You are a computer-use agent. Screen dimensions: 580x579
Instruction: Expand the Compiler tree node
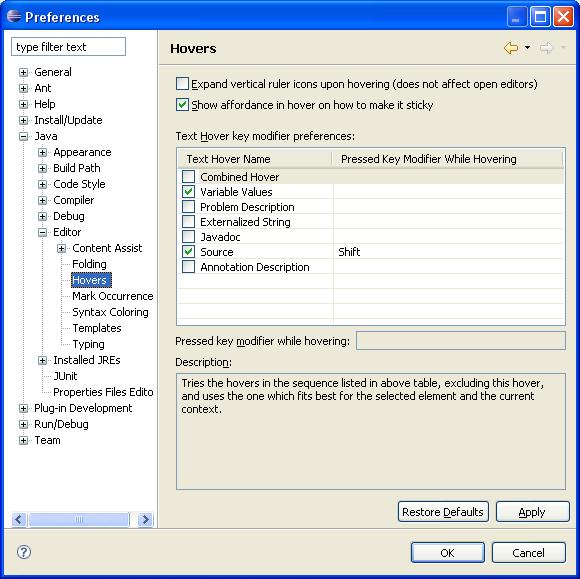click(x=43, y=200)
